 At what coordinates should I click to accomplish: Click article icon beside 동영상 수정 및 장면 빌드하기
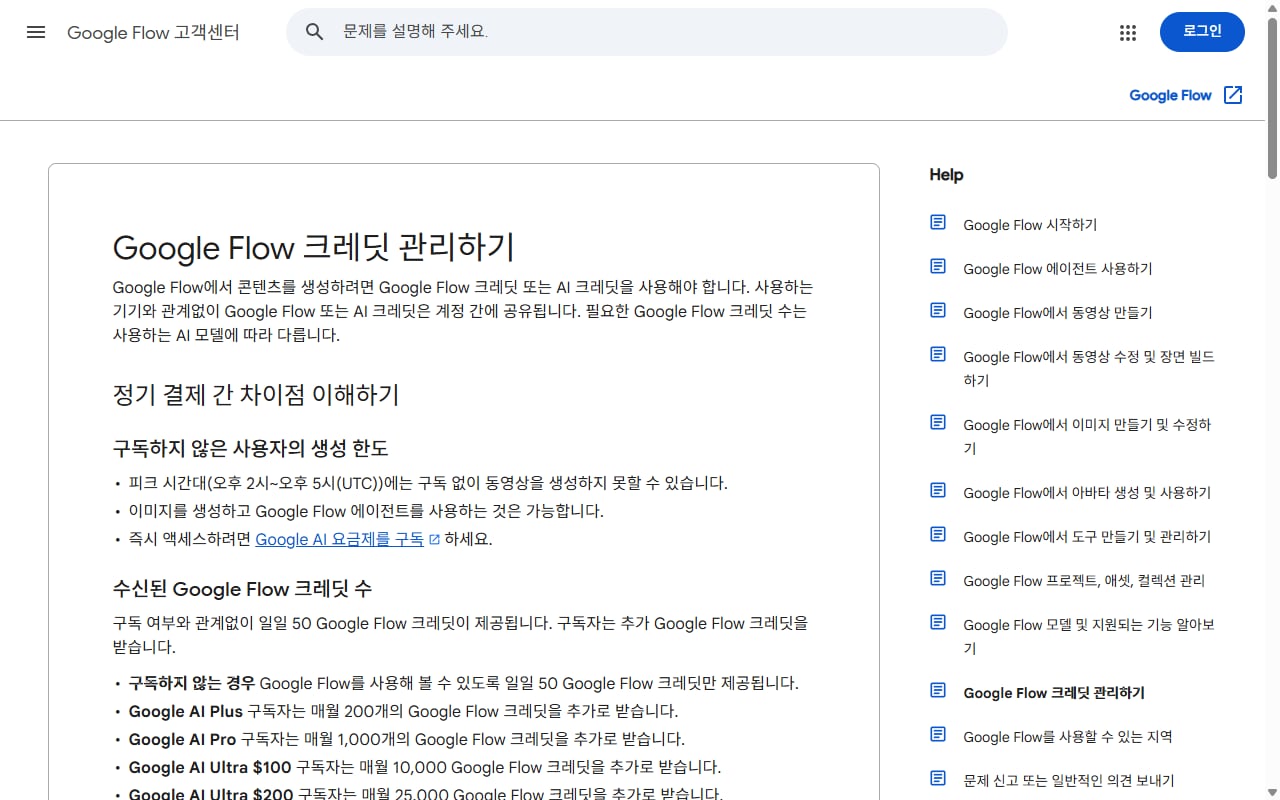coord(938,354)
